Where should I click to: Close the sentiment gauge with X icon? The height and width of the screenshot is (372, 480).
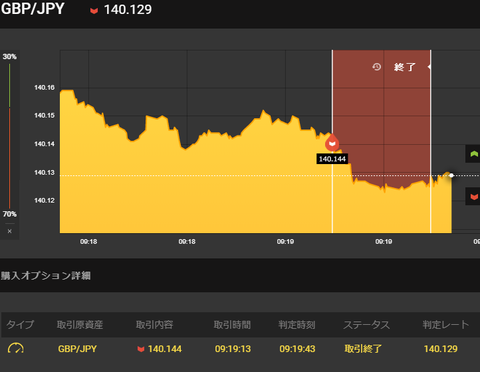pyautogui.click(x=10, y=231)
